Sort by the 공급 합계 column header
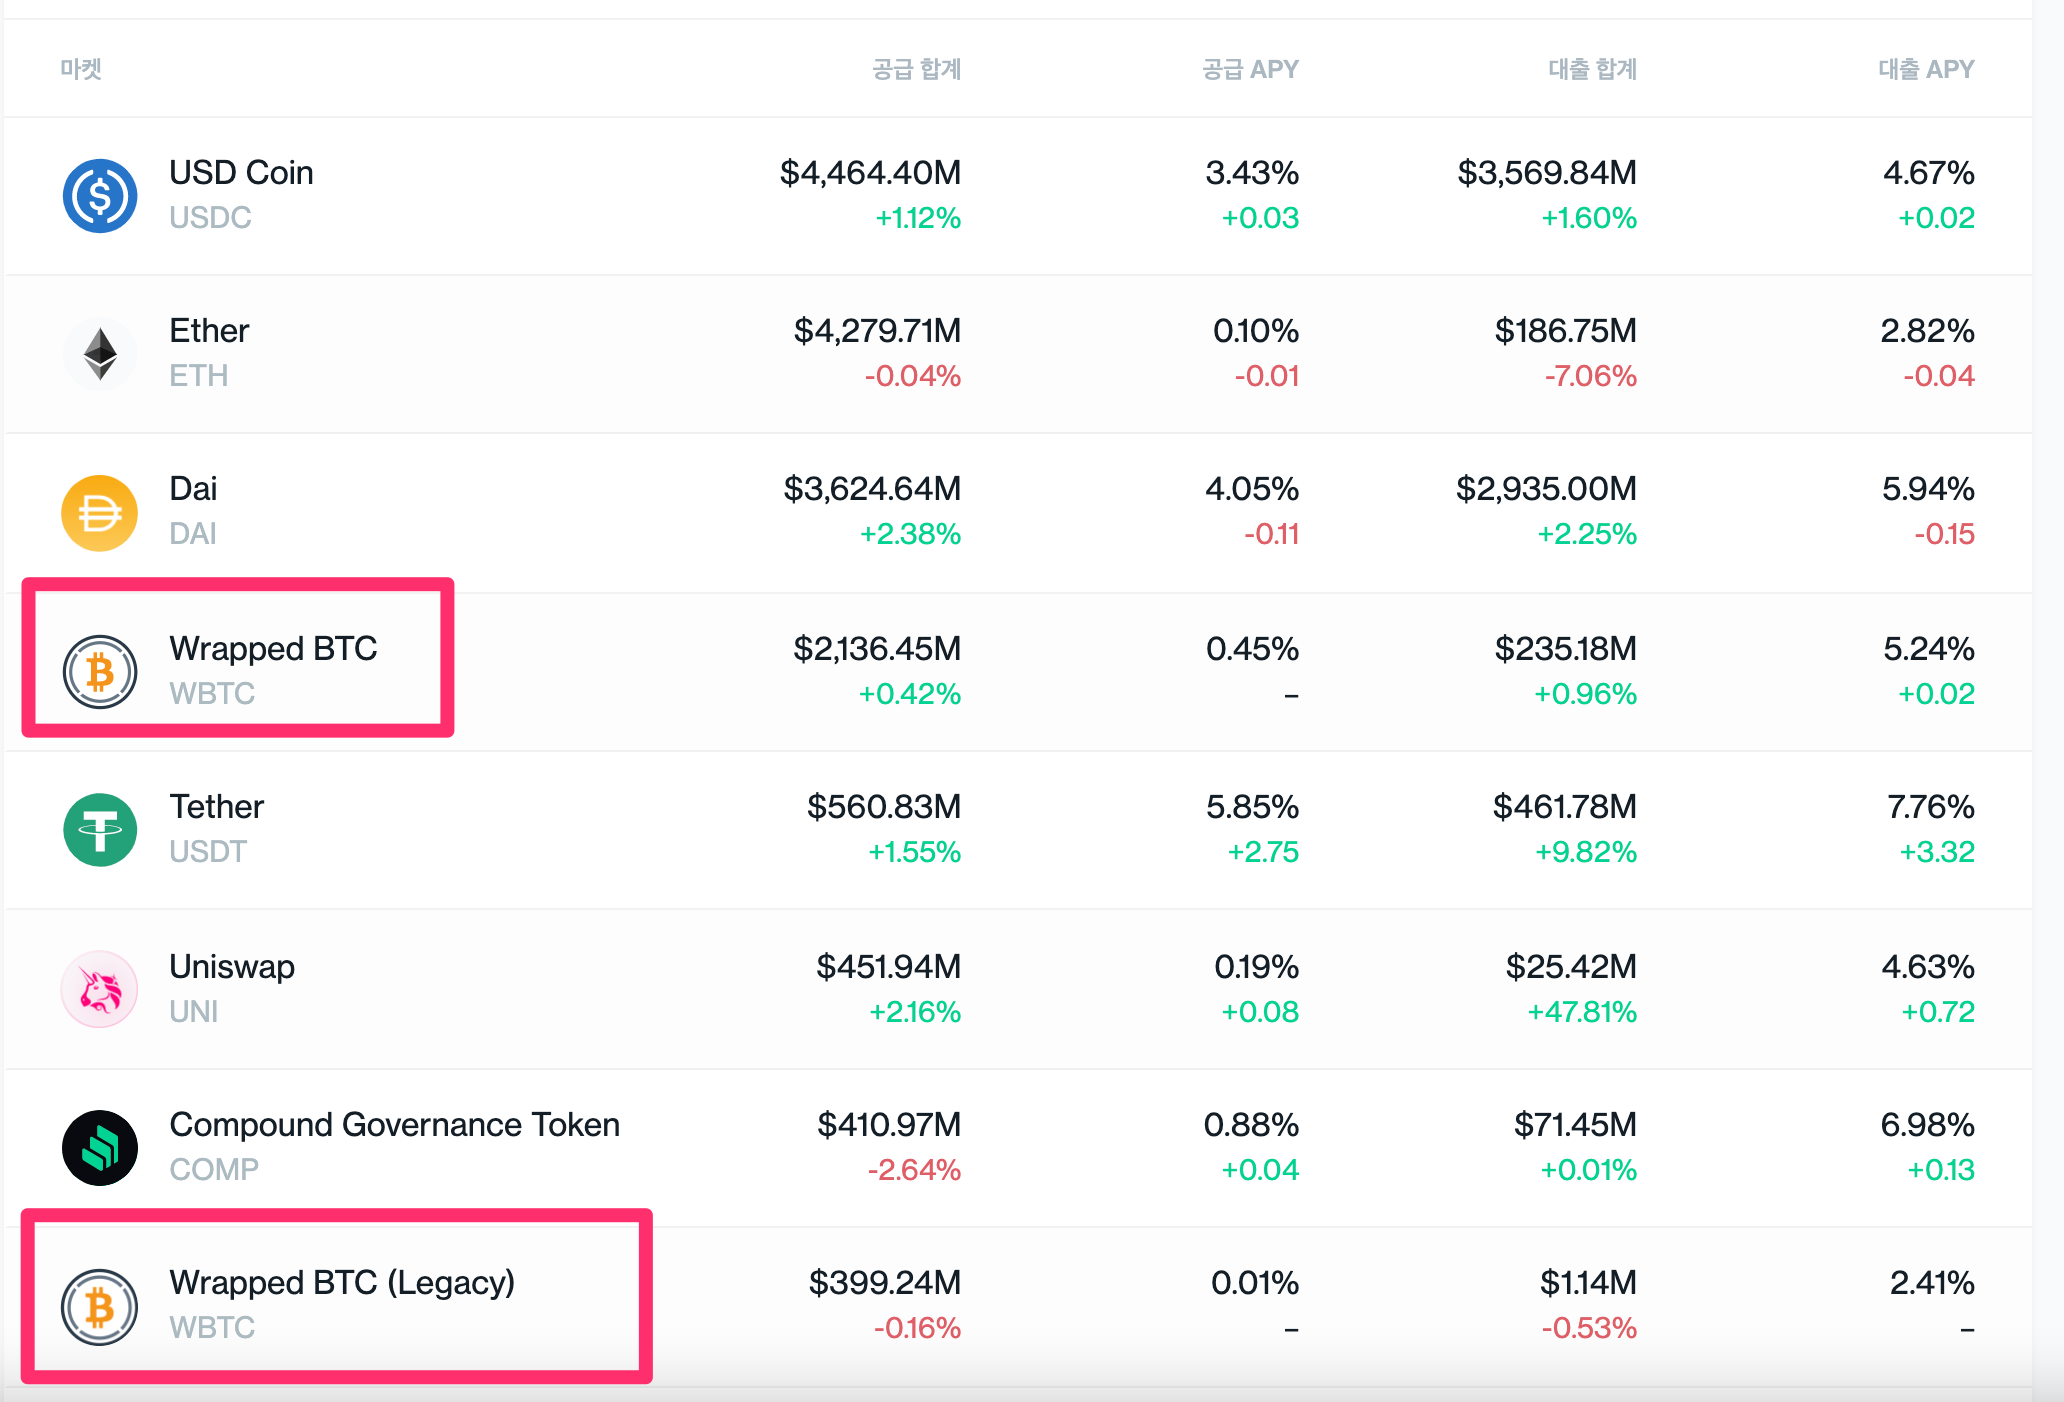Image resolution: width=2064 pixels, height=1402 pixels. (916, 69)
